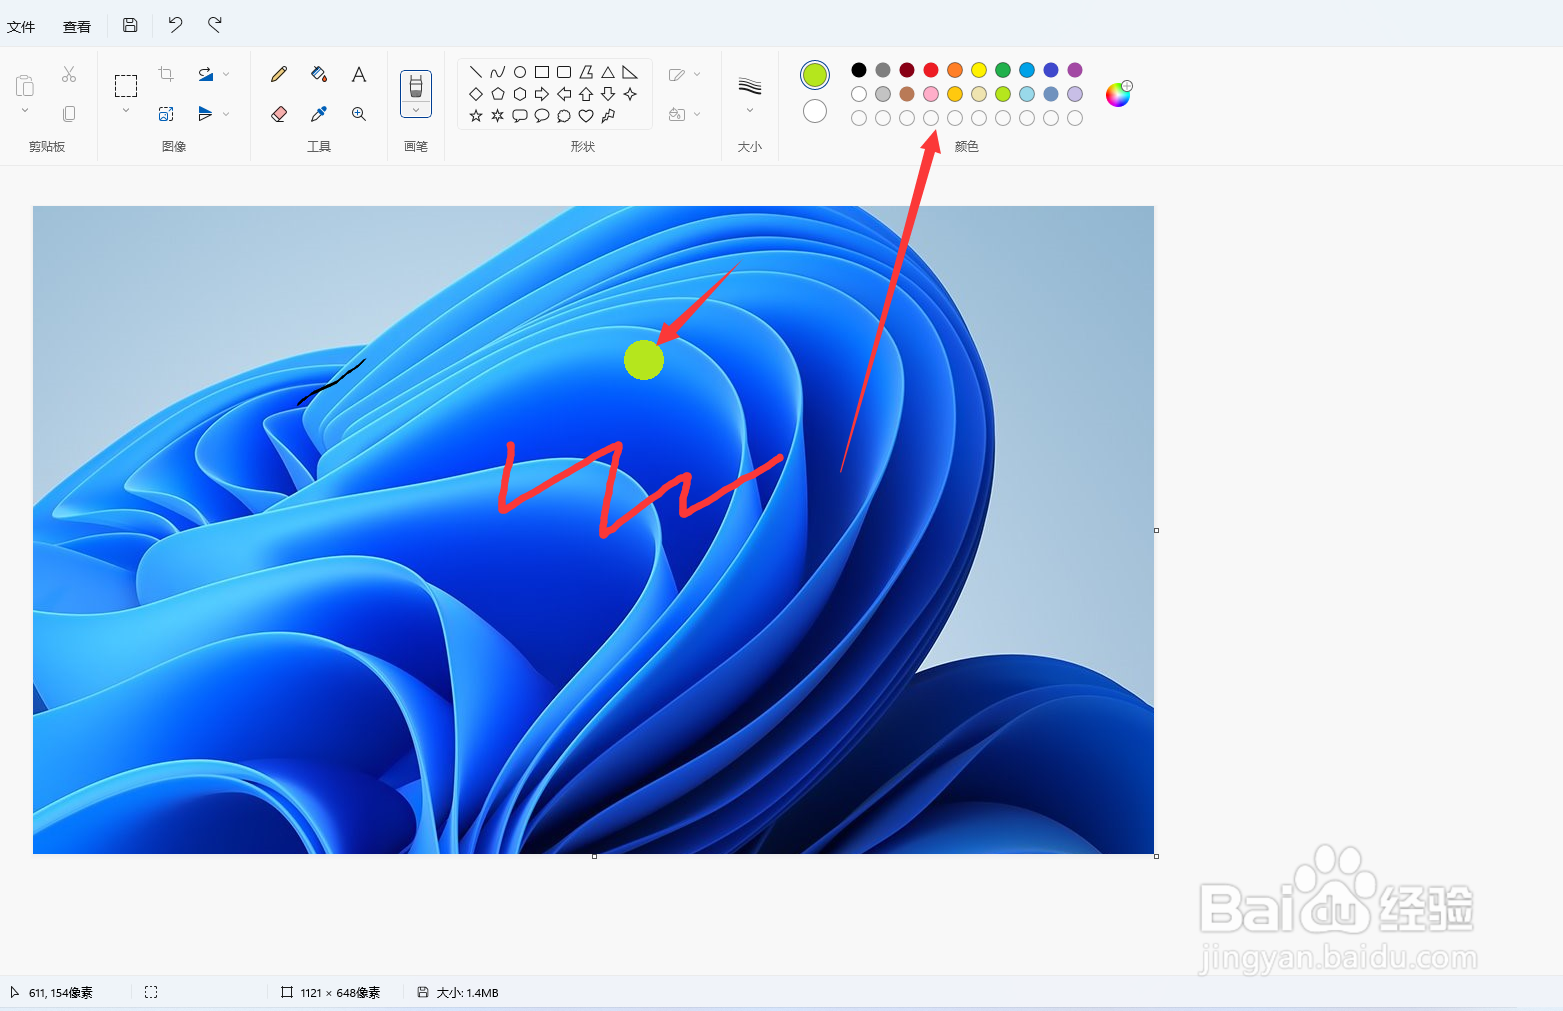Select the eraser tool
Image resolution: width=1563 pixels, height=1011 pixels.
(x=279, y=114)
